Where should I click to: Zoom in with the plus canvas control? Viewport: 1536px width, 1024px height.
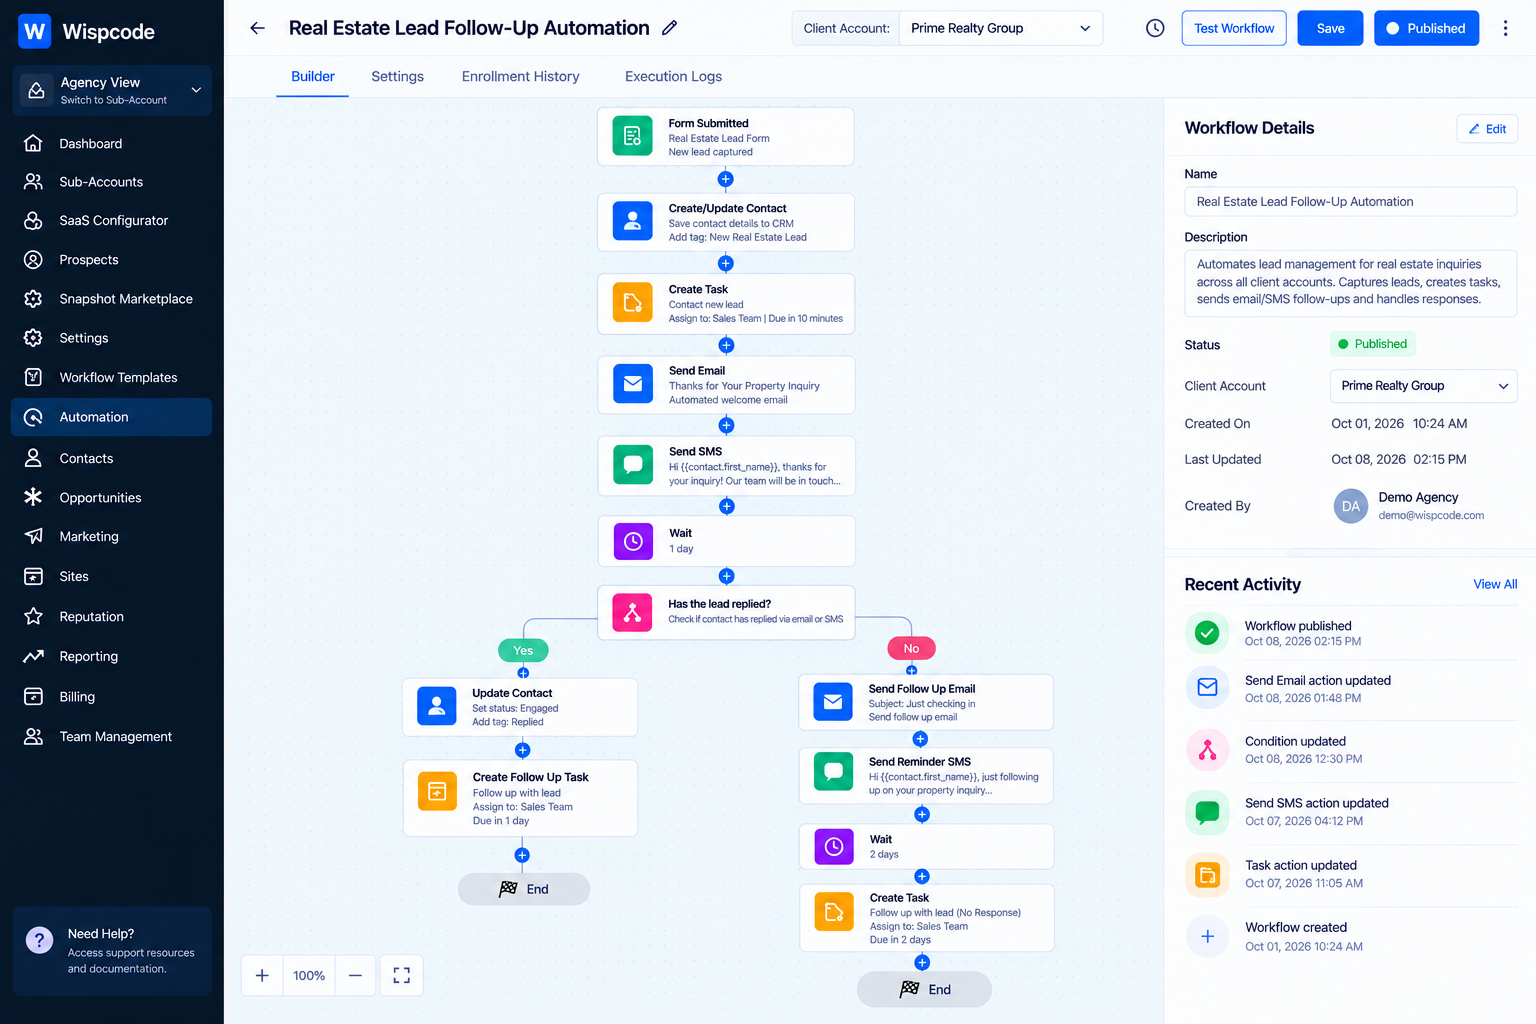tap(262, 975)
